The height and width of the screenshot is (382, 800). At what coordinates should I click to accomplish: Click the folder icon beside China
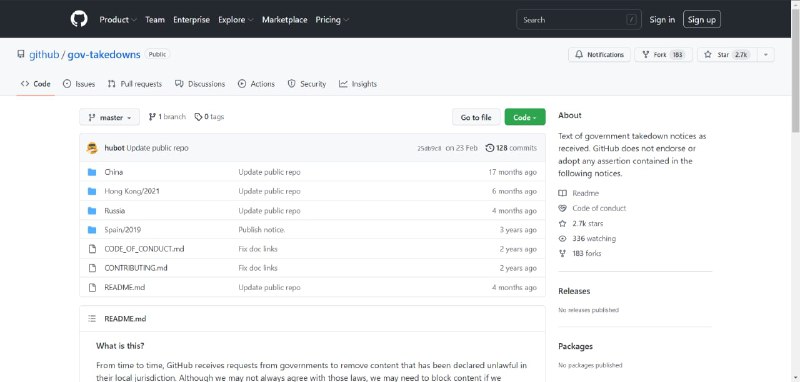92,172
